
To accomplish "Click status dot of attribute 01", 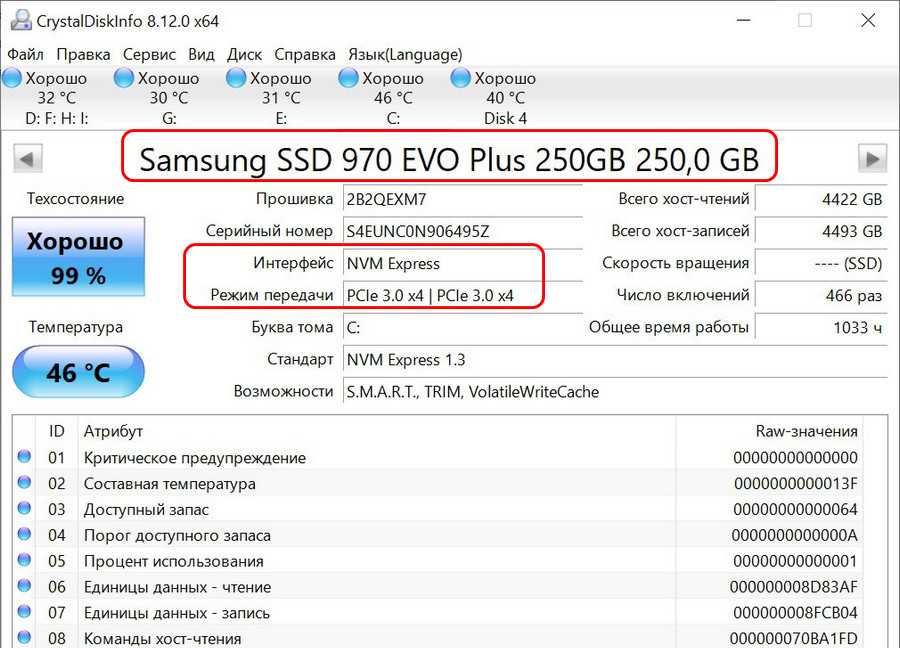I will point(24,456).
